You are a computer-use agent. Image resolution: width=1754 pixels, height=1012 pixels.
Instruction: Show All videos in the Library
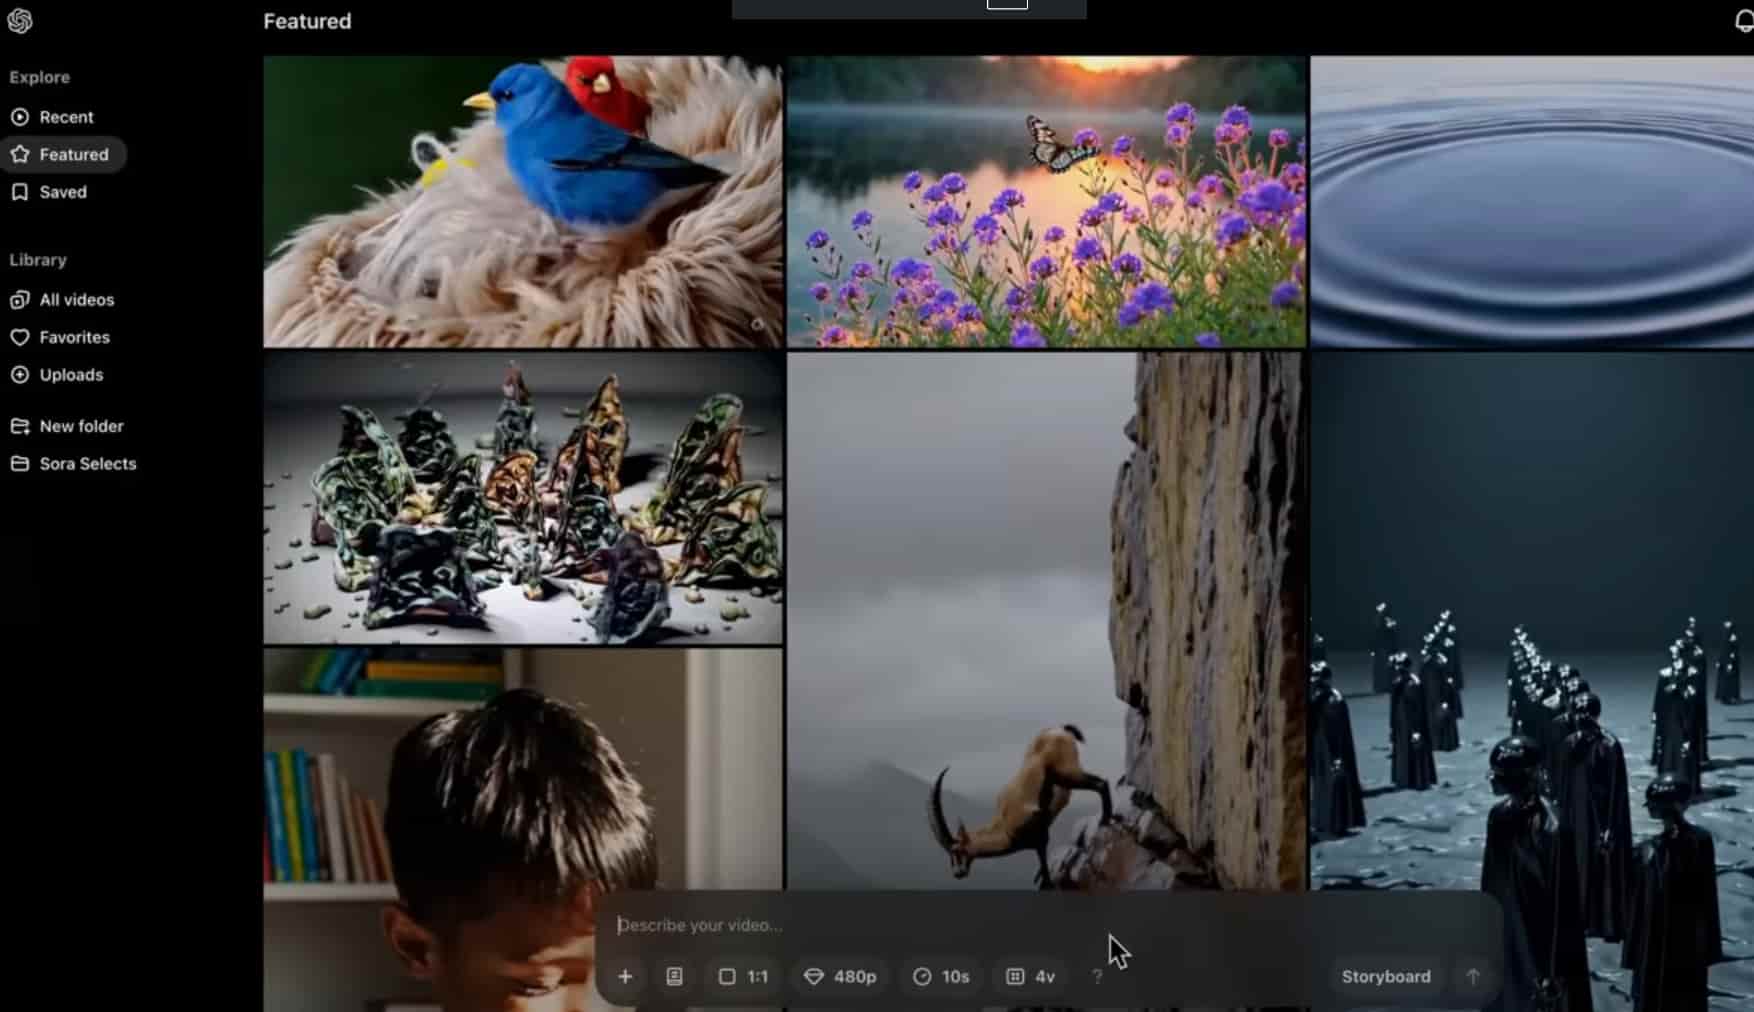tap(62, 300)
